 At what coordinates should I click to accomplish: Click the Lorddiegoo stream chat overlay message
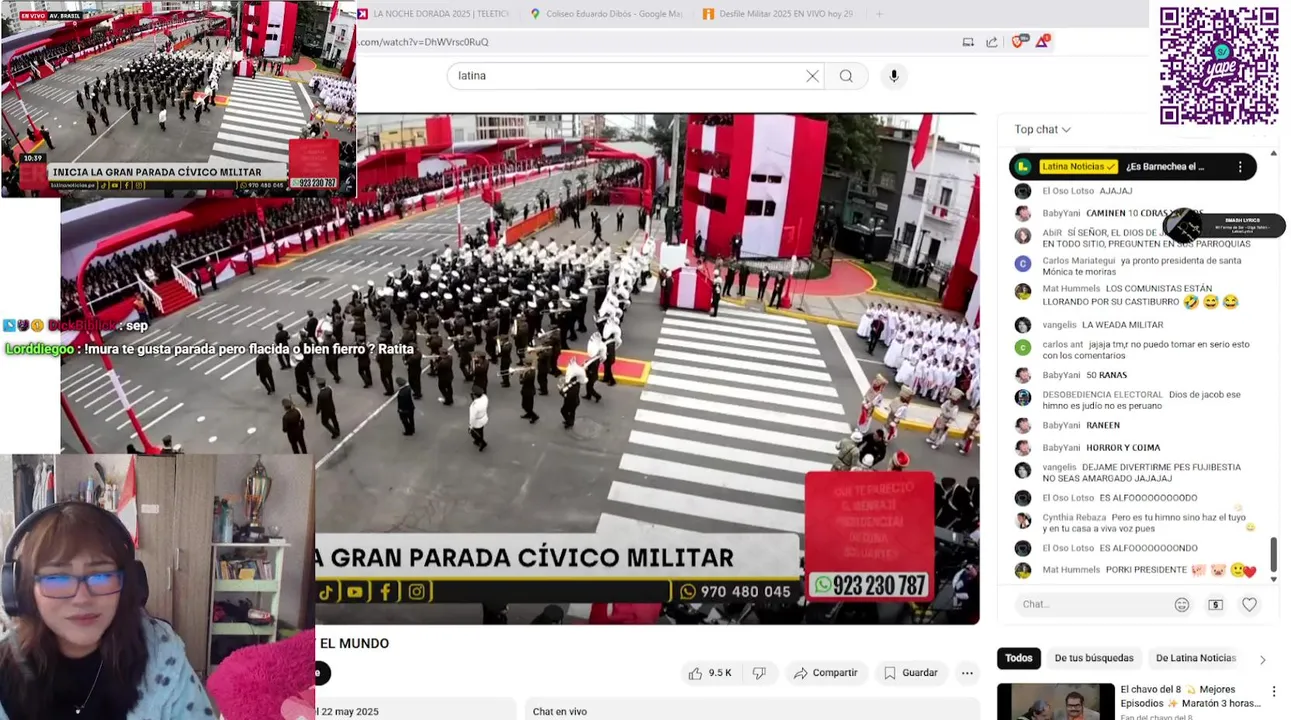coord(209,349)
